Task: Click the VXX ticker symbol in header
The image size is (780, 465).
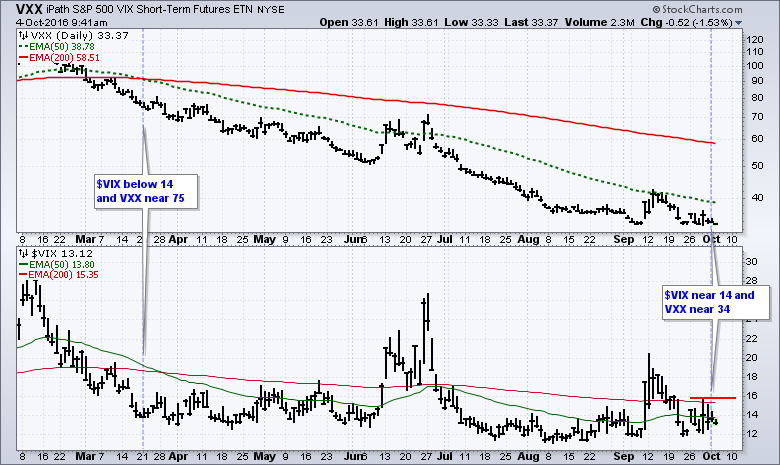Action: tap(29, 9)
